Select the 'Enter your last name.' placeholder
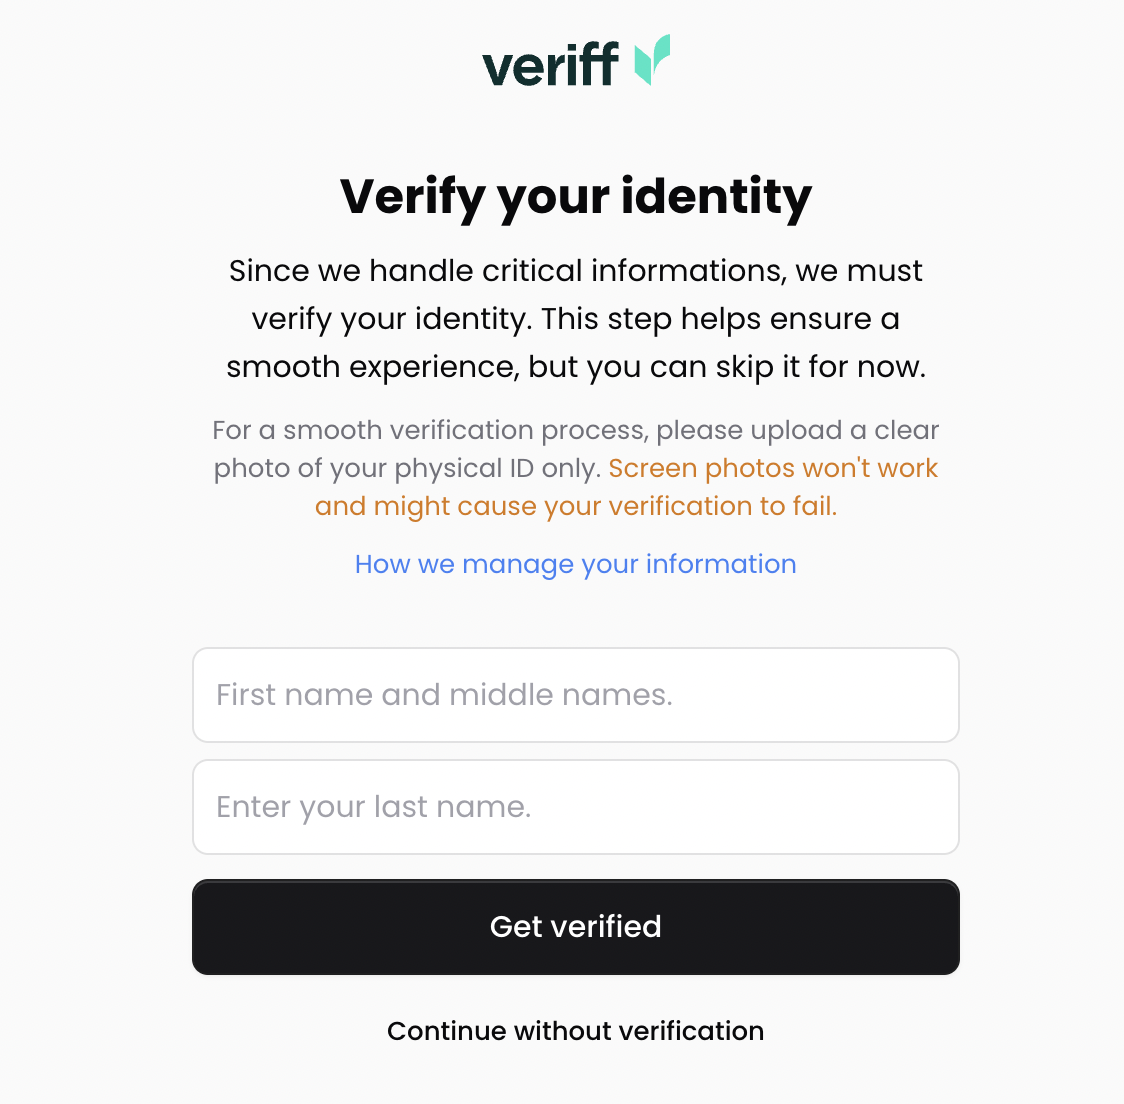Screen dimensions: 1124x1104 [373, 807]
